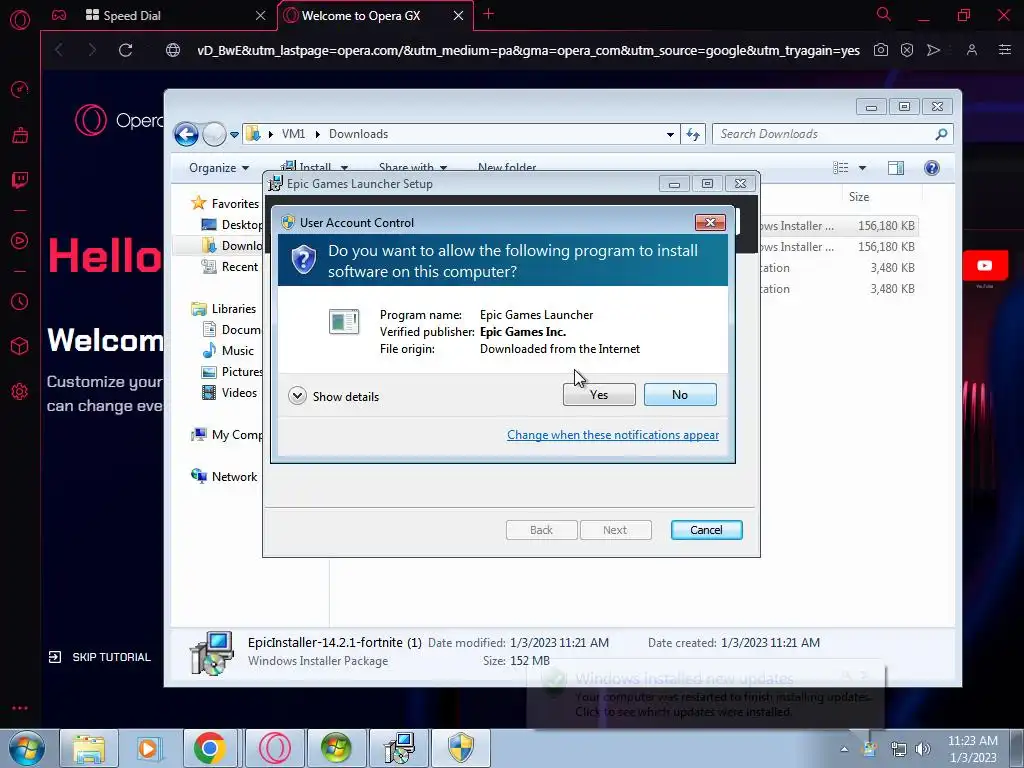Open Windows Explorer folder from taskbar

(89, 748)
